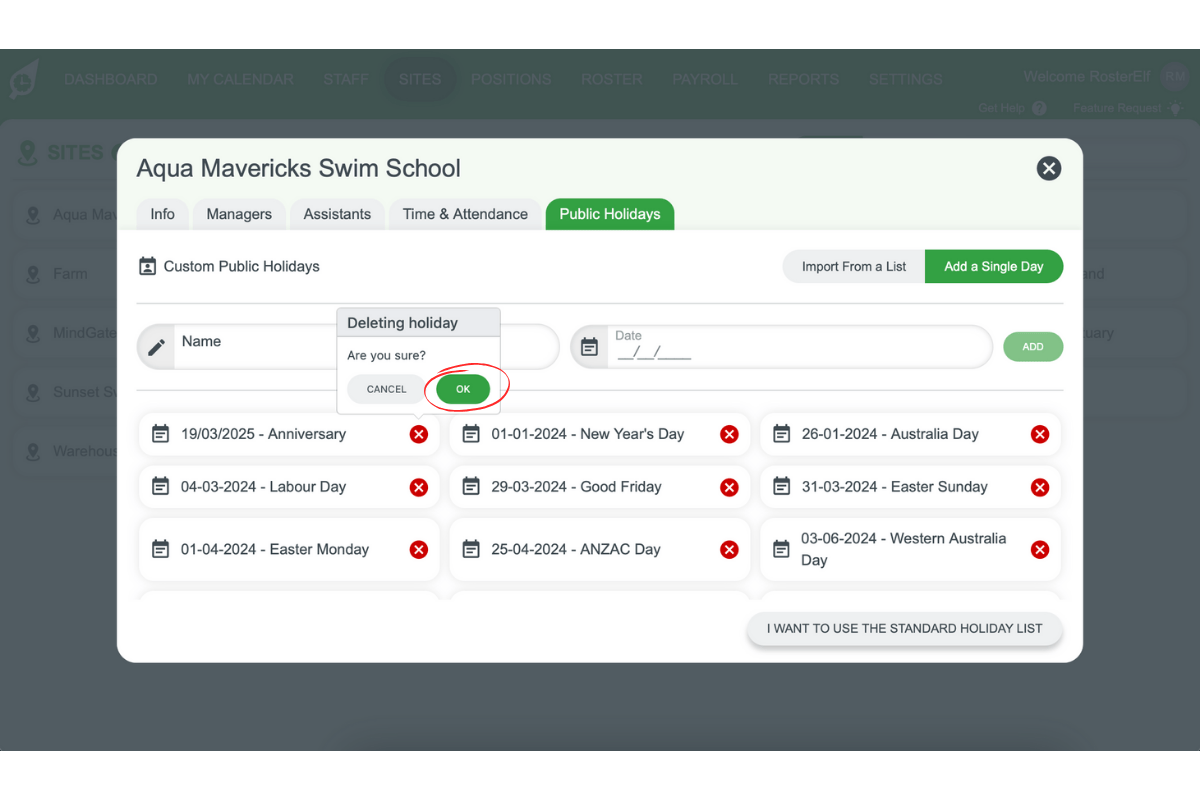The image size is (1200, 800).
Task: Close the Aqua Mavericks Swim School dialog
Action: [1048, 168]
